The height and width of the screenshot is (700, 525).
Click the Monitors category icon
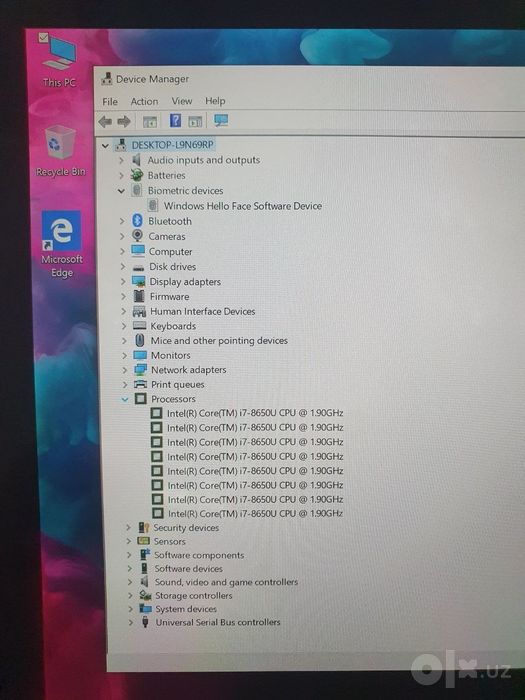140,355
